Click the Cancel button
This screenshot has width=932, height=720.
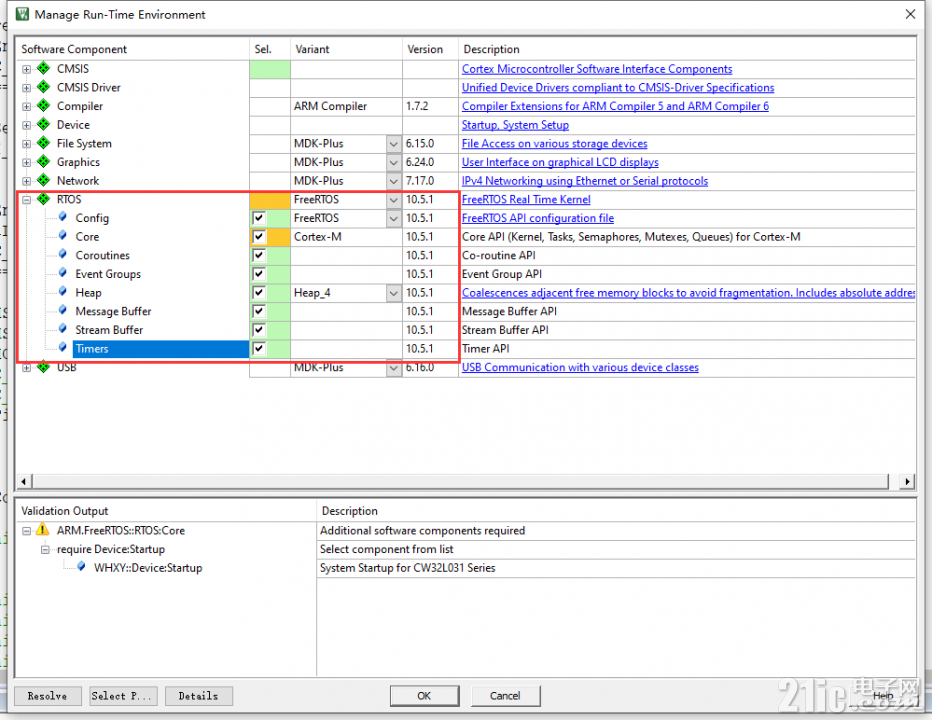click(505, 696)
